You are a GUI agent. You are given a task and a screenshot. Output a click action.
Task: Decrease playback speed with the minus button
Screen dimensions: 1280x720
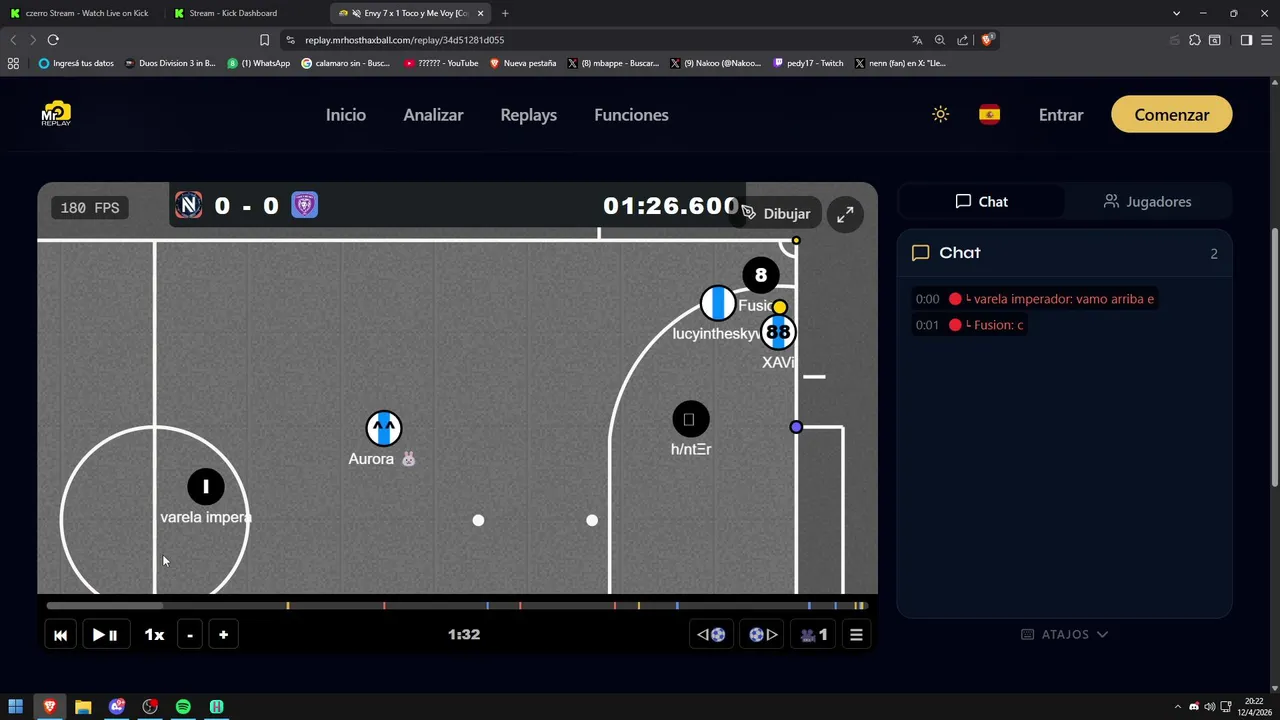(x=190, y=635)
